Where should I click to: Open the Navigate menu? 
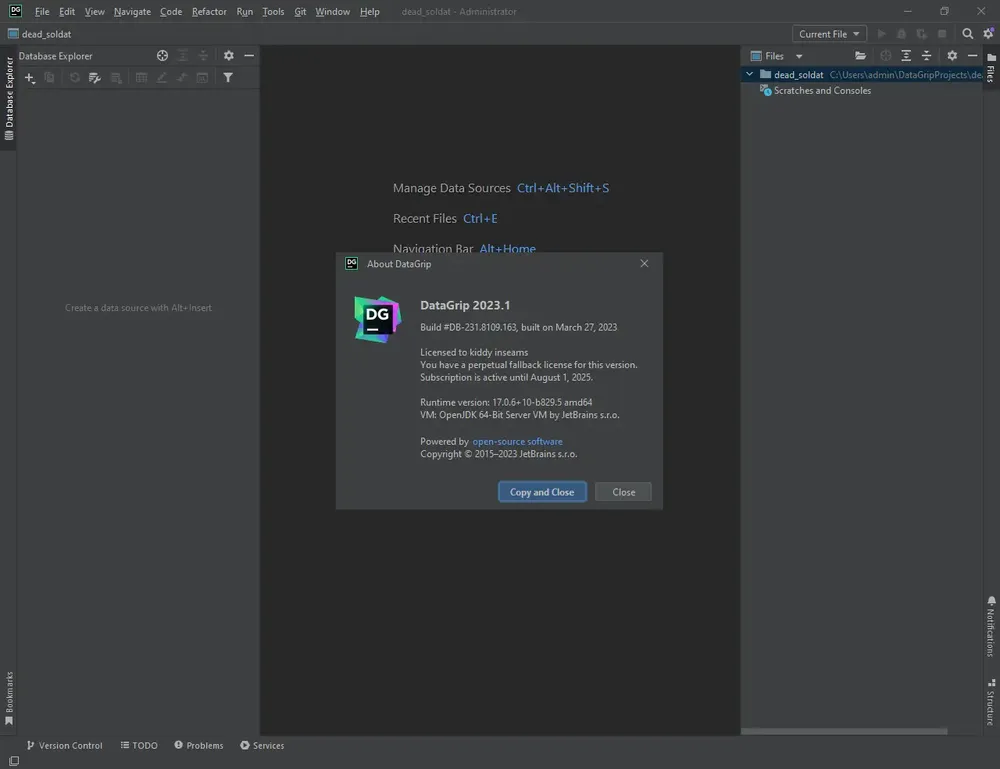coord(132,11)
